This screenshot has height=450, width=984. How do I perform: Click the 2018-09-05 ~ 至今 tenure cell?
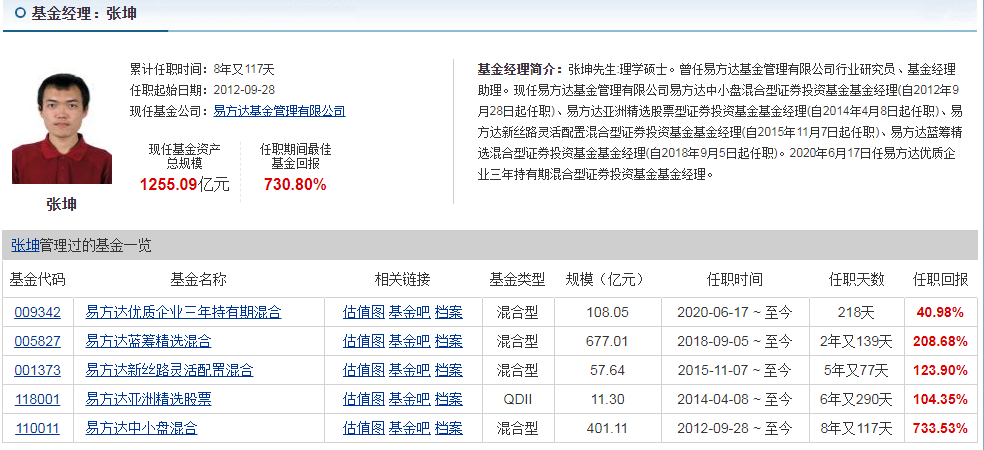coord(734,341)
